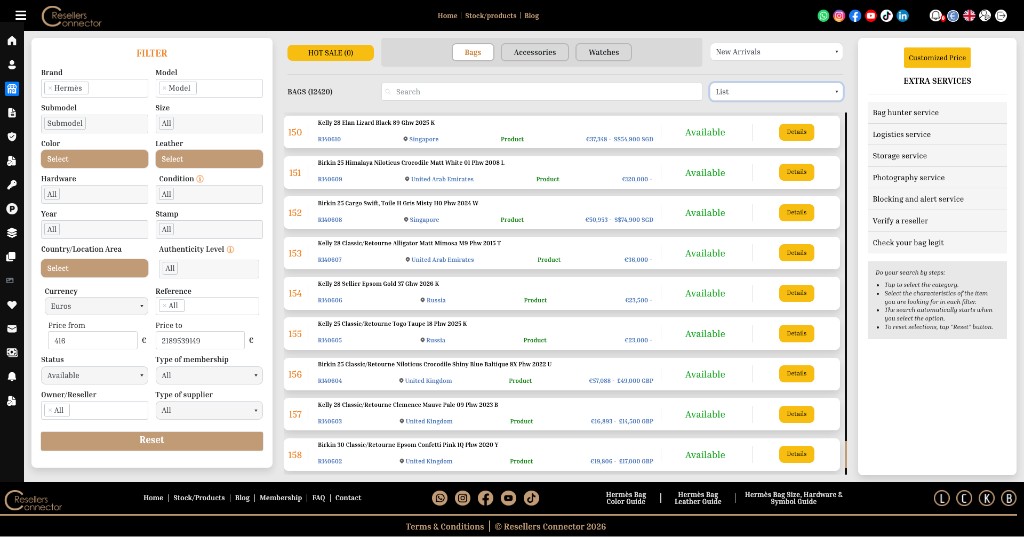Image resolution: width=1024 pixels, height=537 pixels.
Task: Open the Verify a reseller link
Action: coord(900,221)
